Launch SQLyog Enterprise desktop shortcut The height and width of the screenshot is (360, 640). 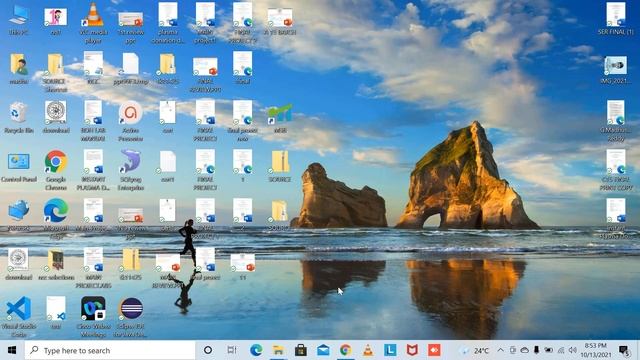[x=131, y=169]
